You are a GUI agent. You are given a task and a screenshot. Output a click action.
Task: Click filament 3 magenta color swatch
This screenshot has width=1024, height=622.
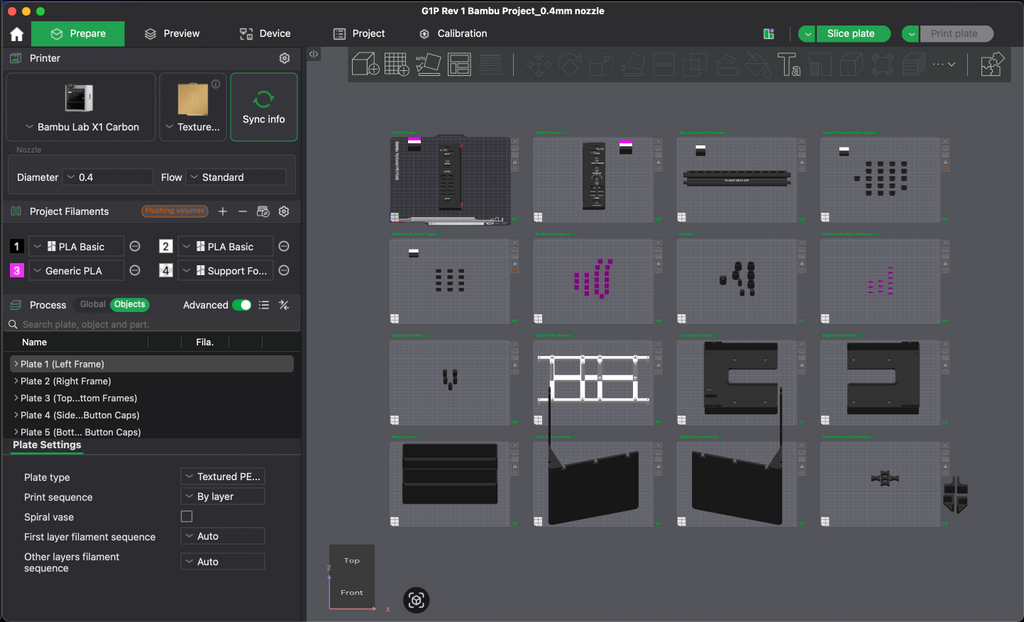tap(14, 270)
